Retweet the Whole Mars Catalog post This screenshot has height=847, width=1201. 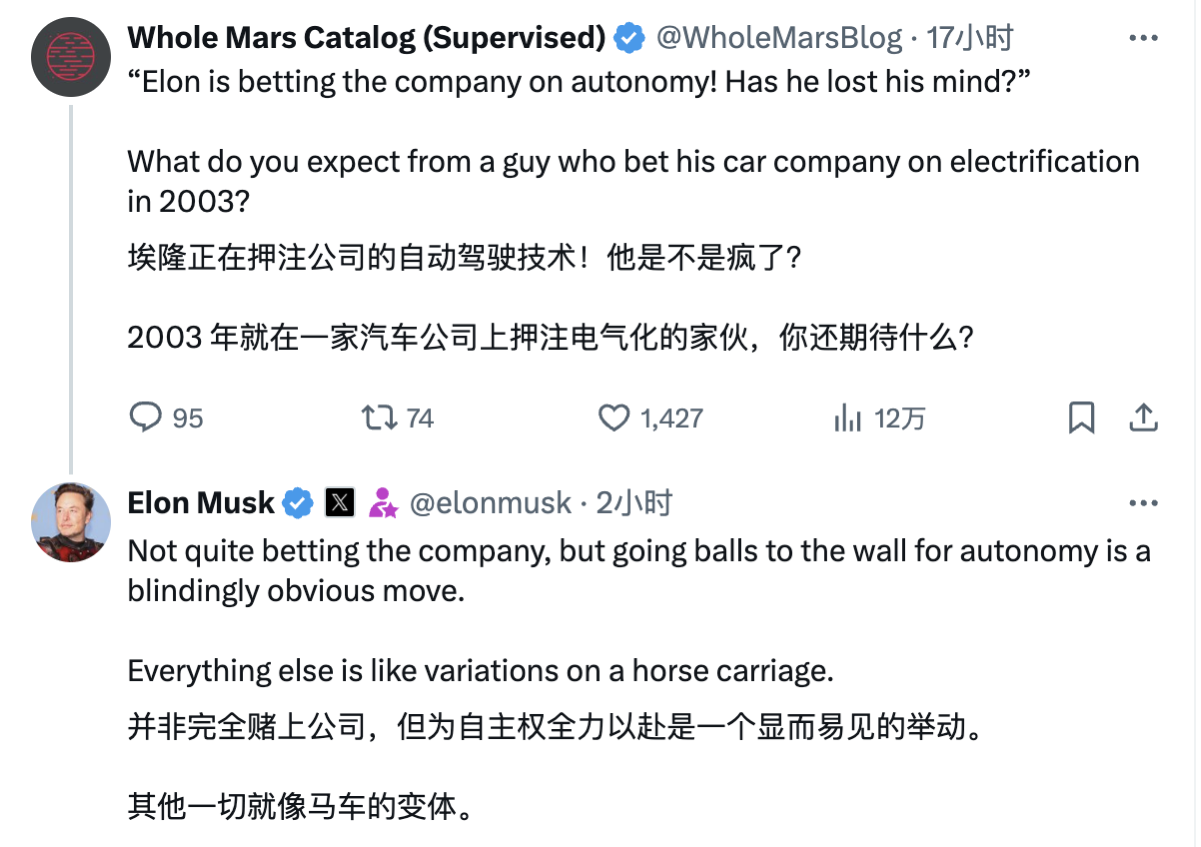(x=378, y=417)
